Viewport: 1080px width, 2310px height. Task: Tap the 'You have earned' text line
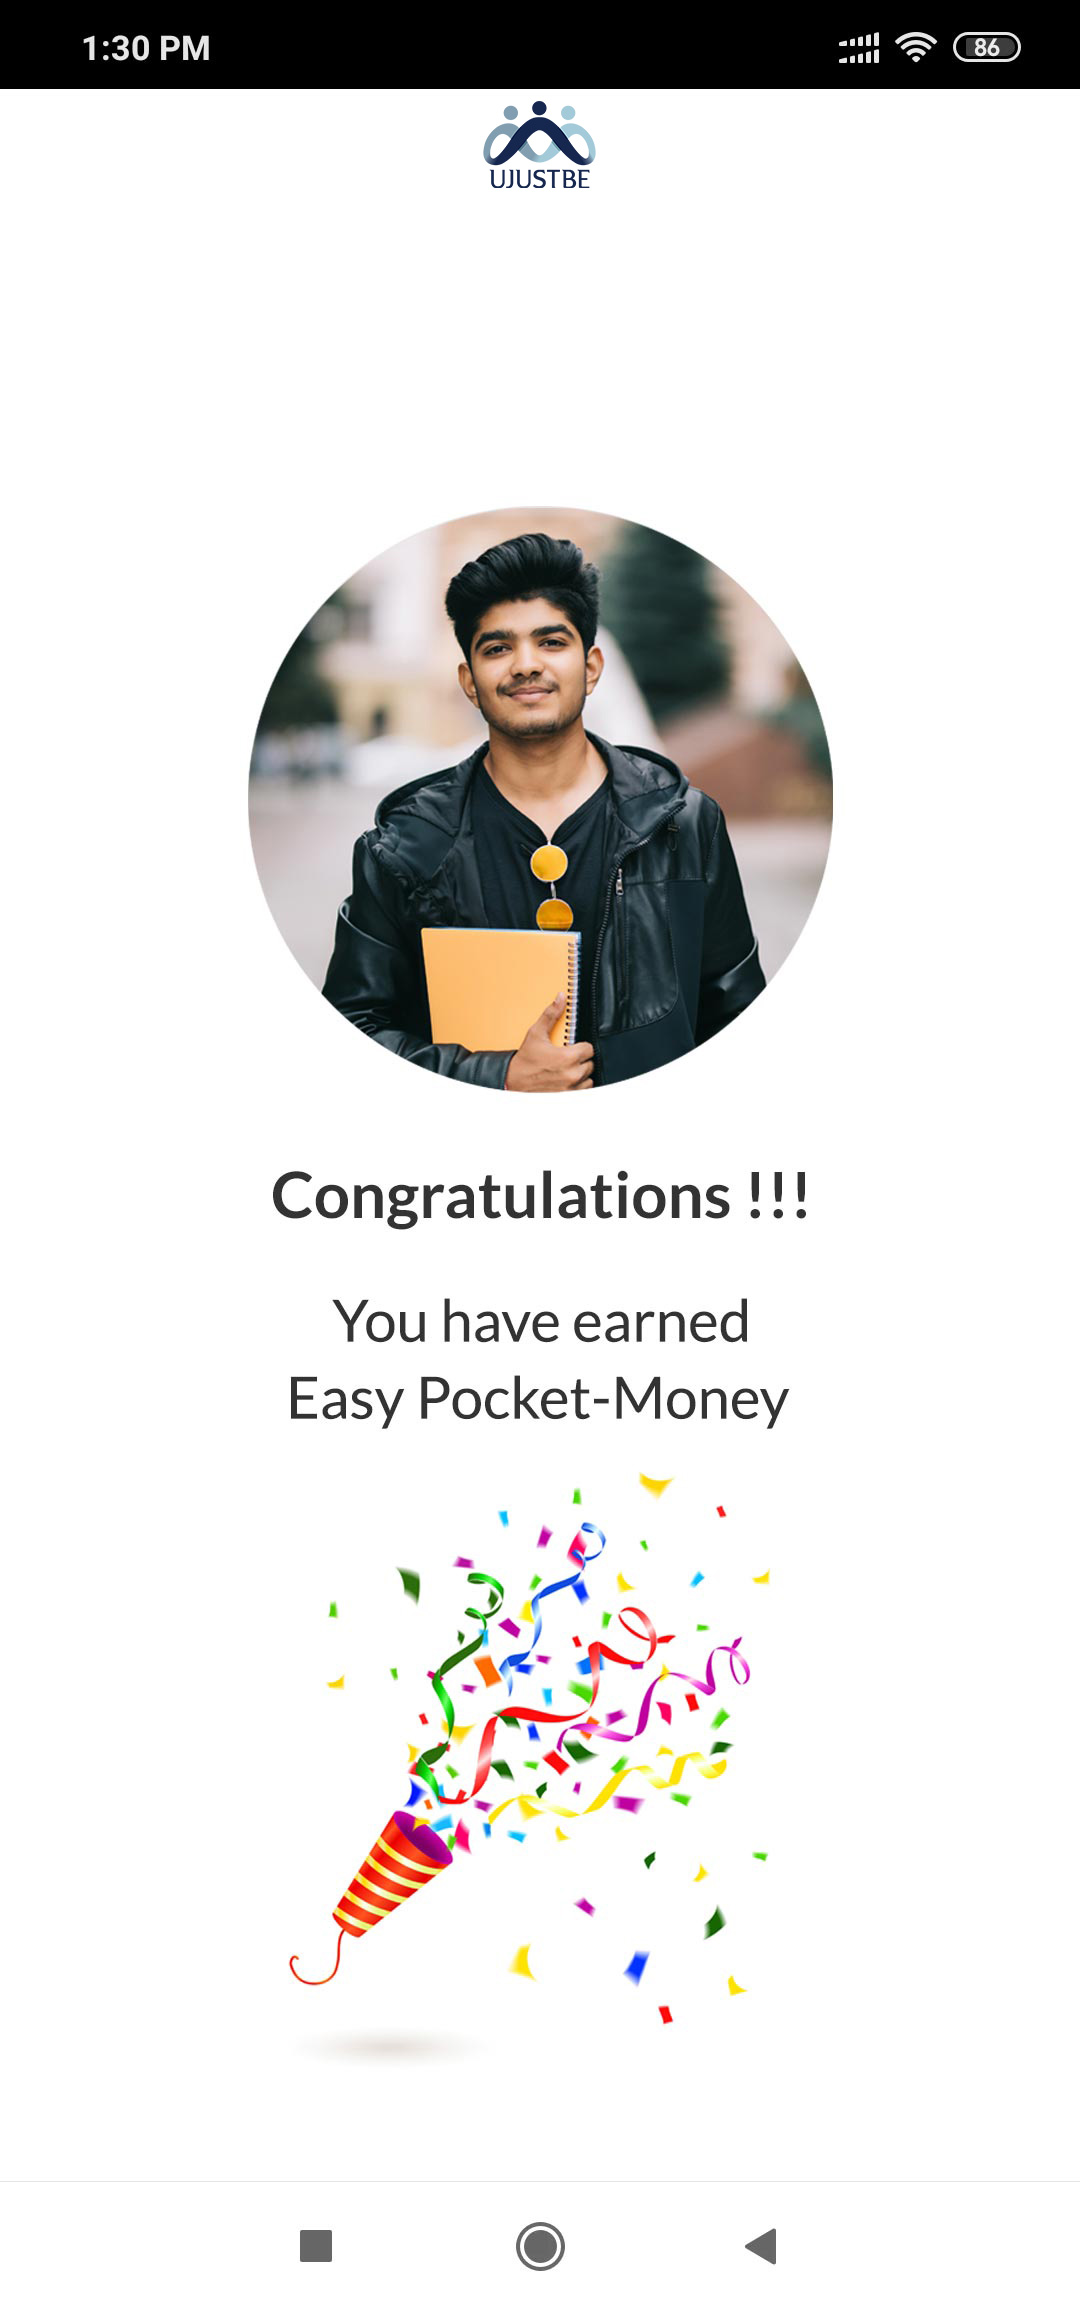540,1321
